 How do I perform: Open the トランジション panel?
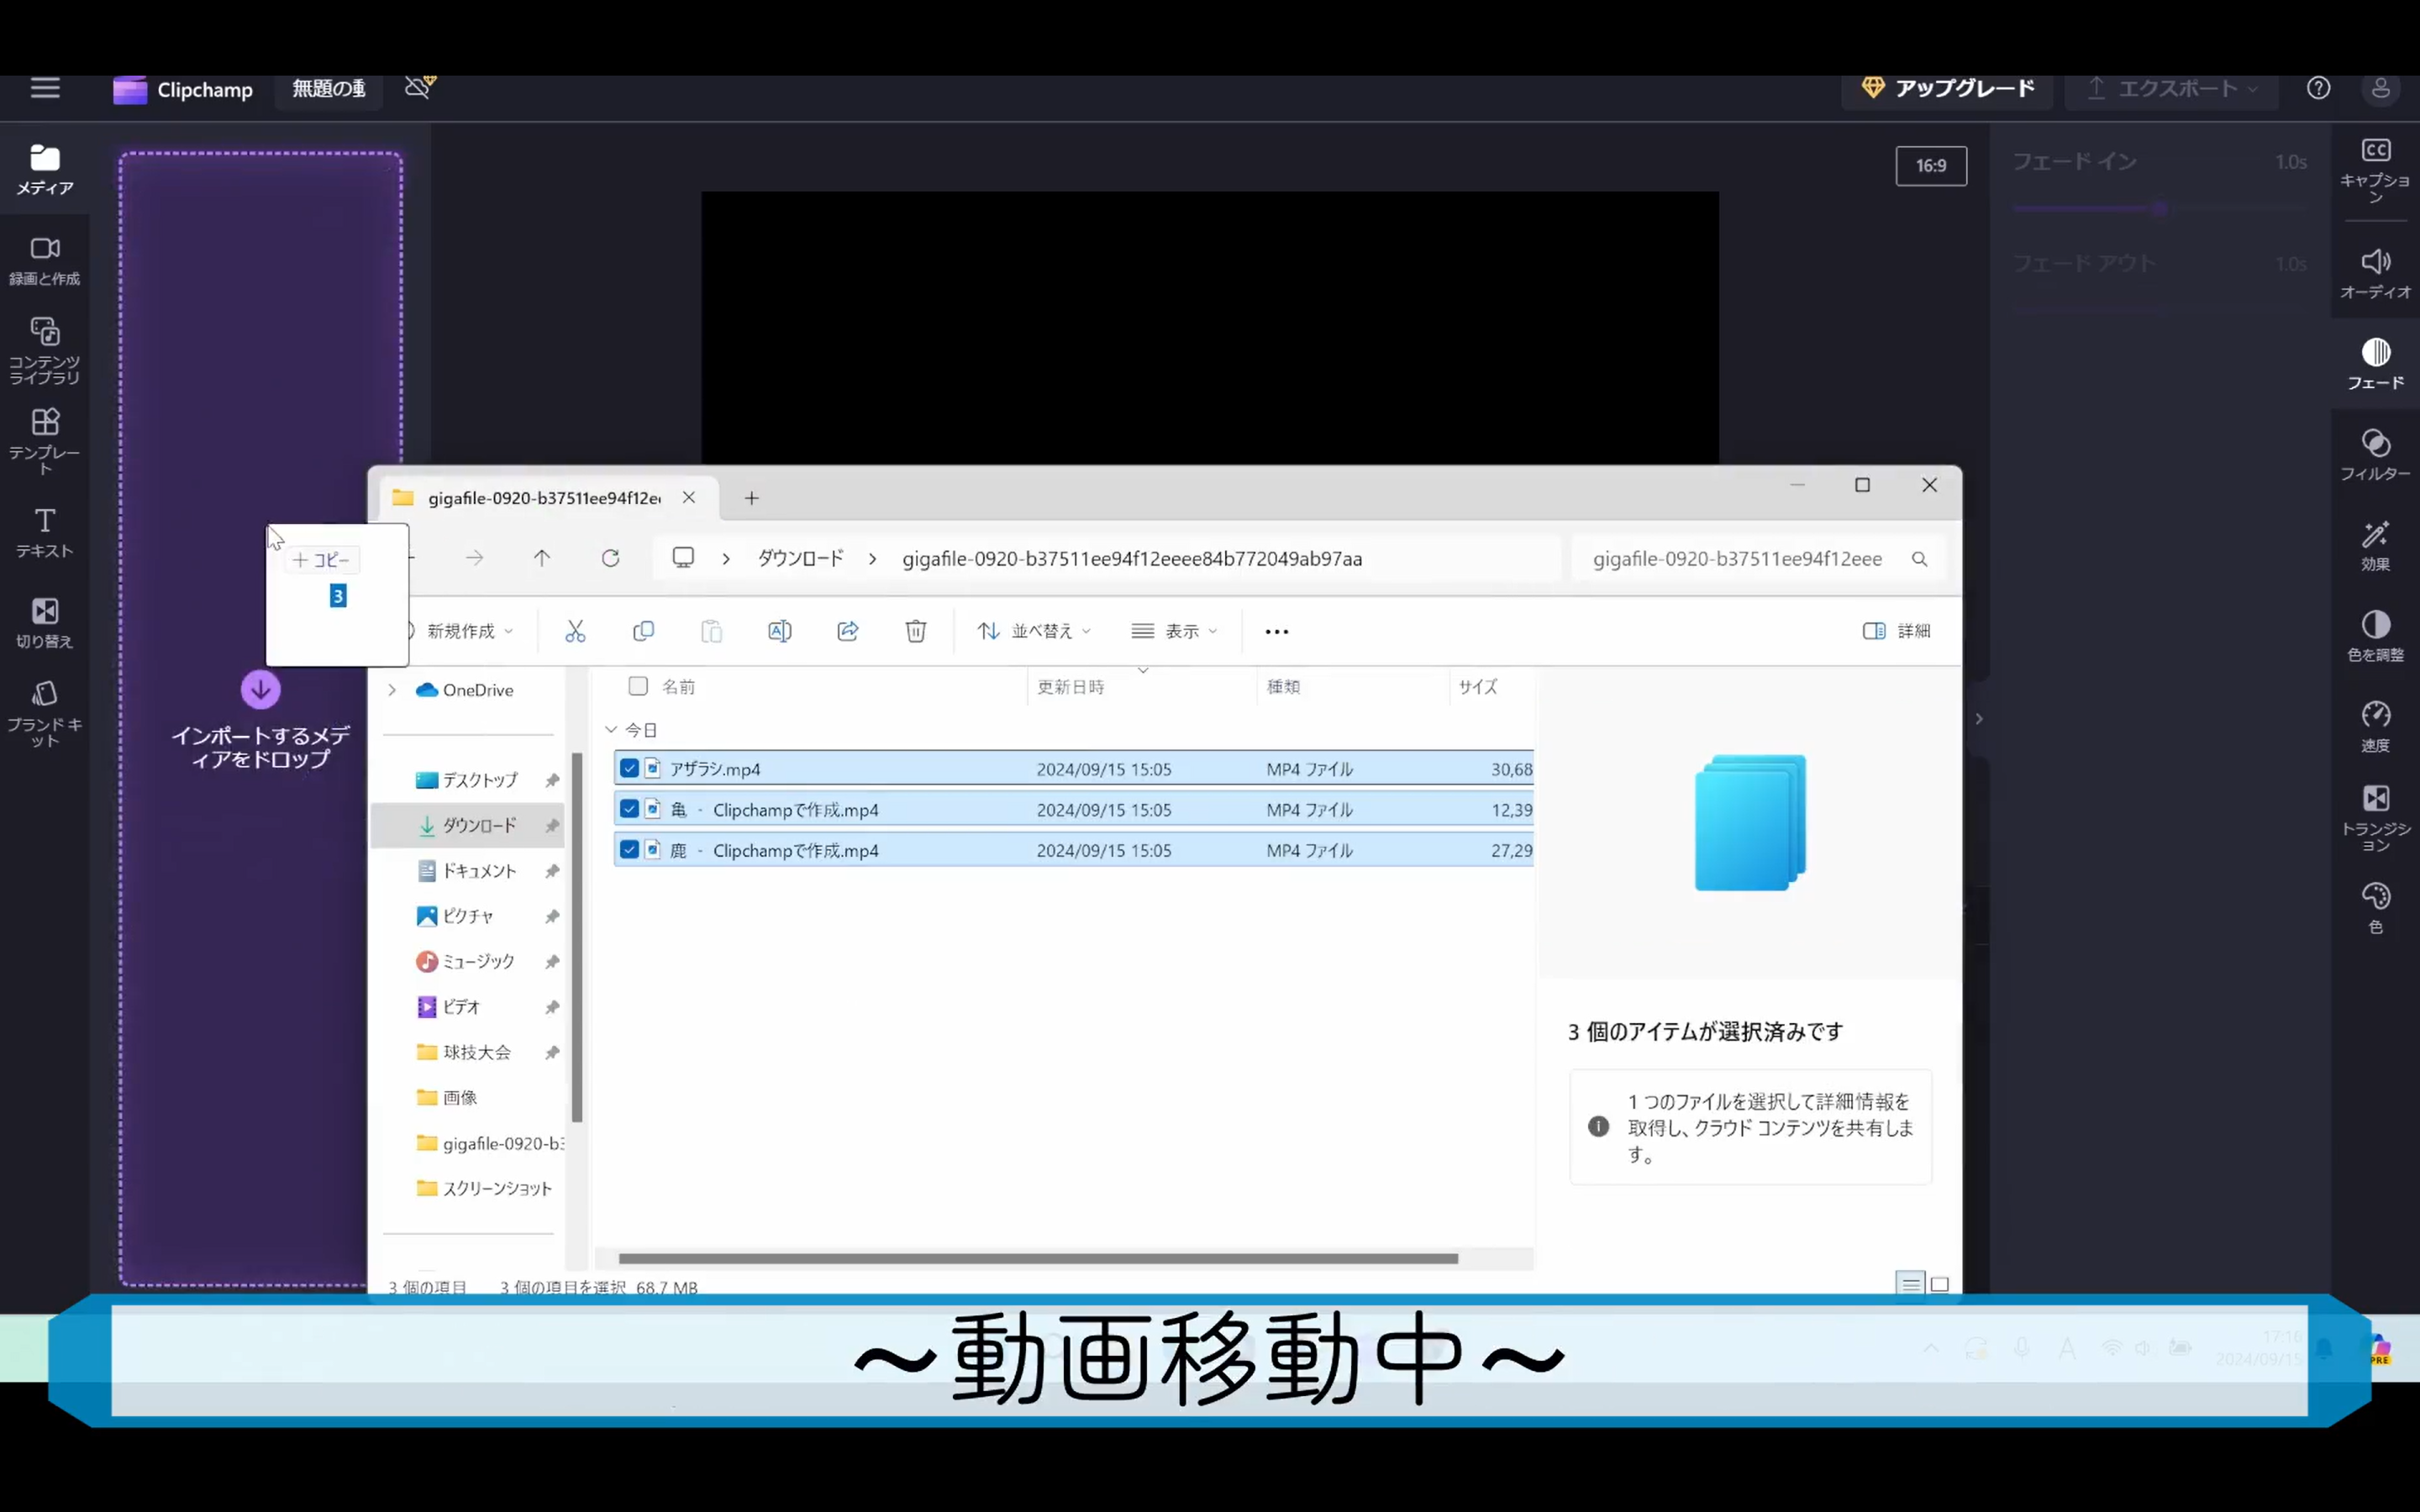2375,818
